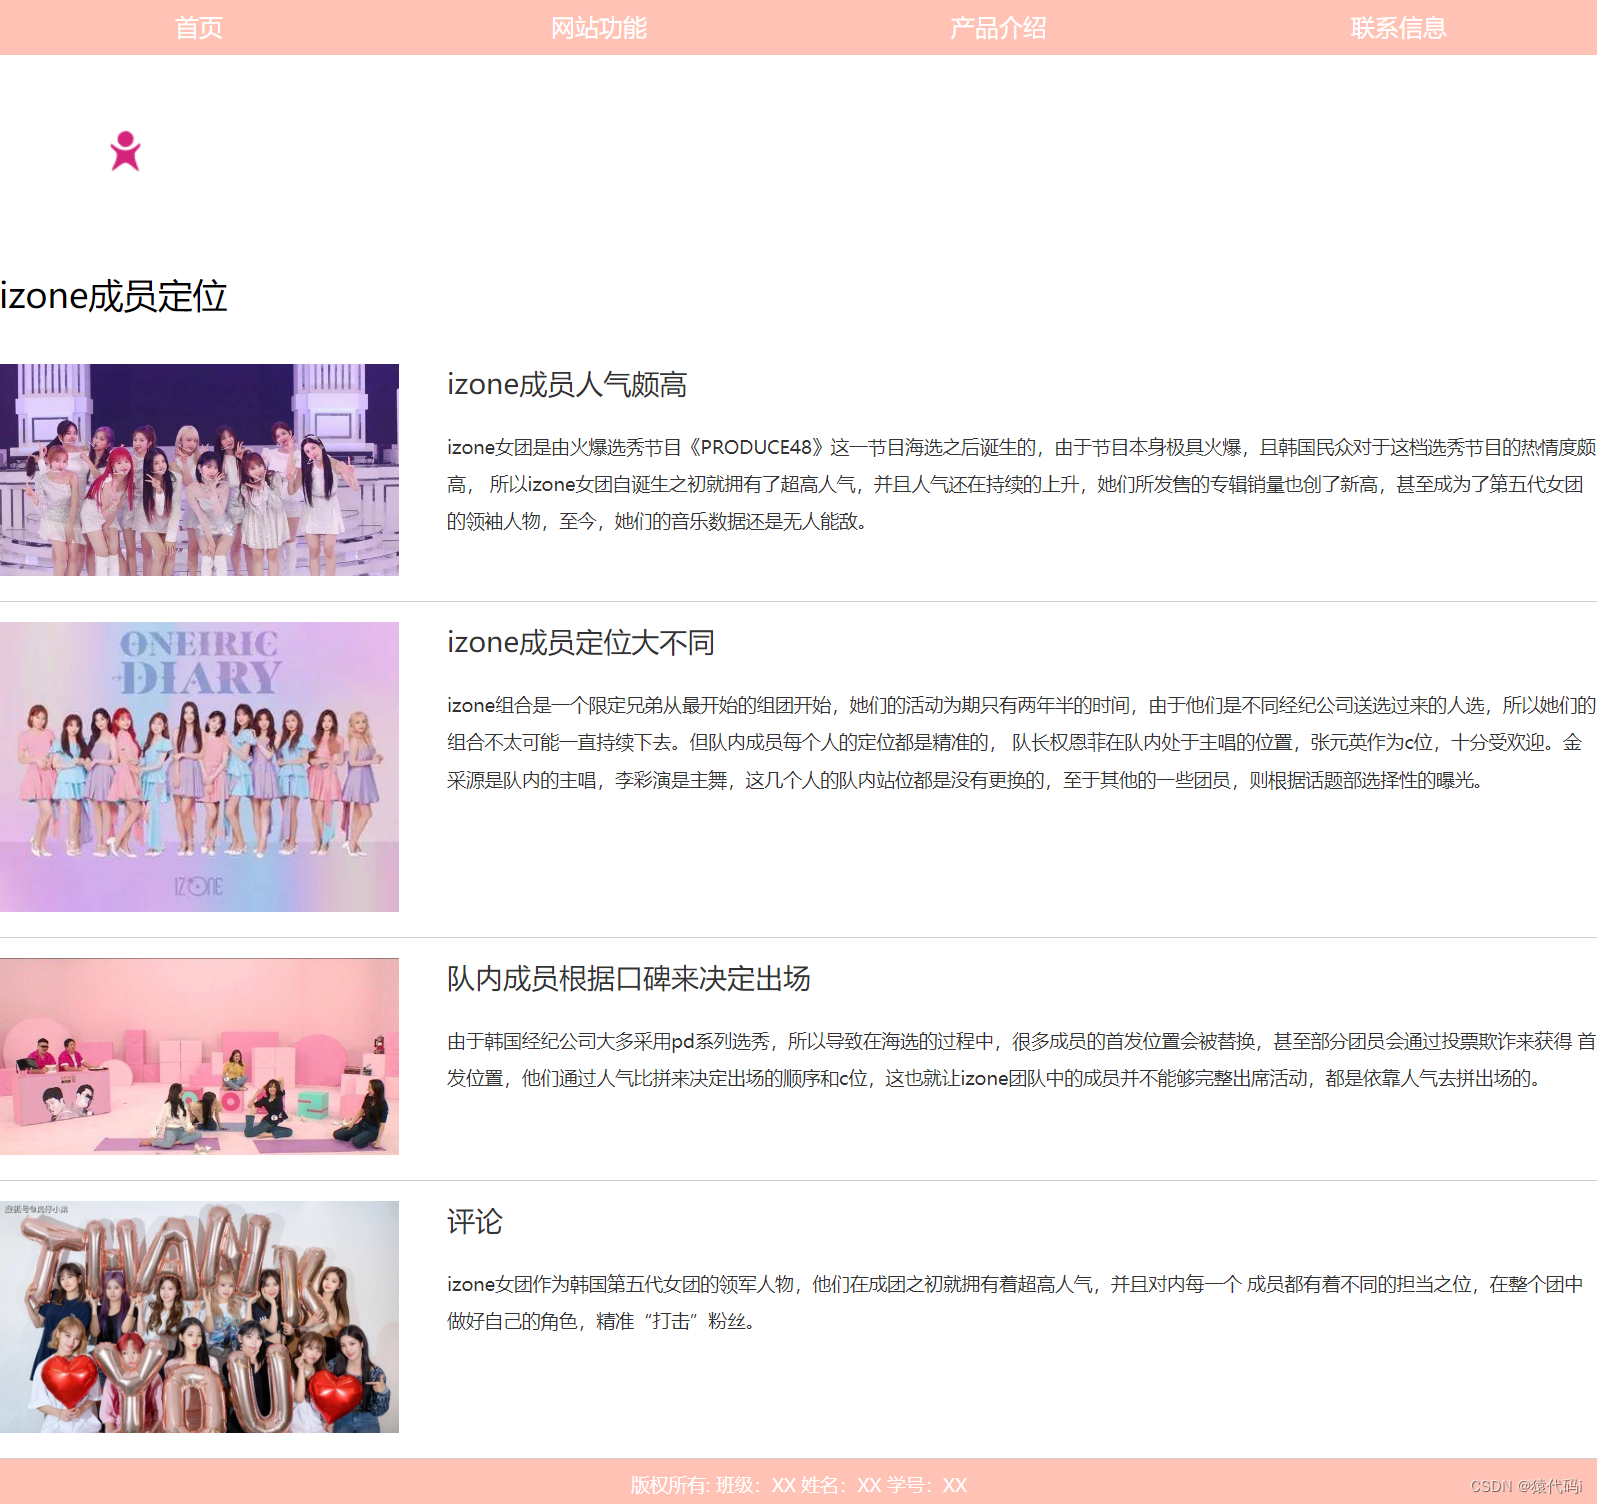Screen dimensions: 1597x1504
Task: Open the 网站功能 navigation item
Action: point(599,28)
